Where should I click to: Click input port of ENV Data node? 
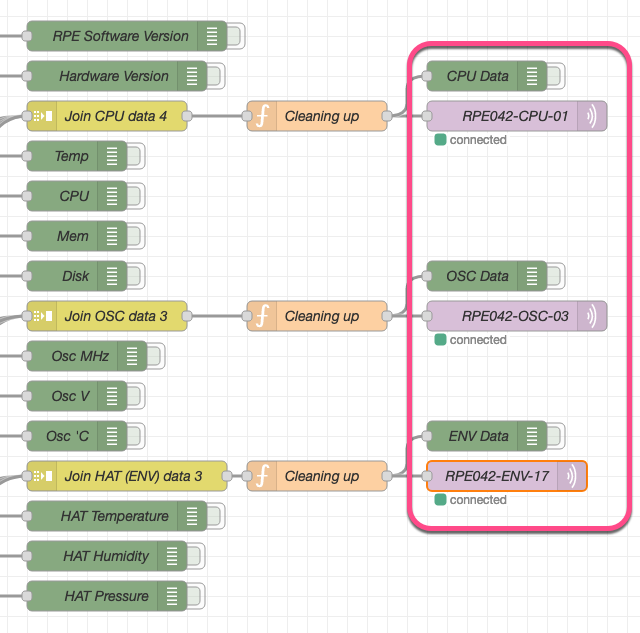427,436
